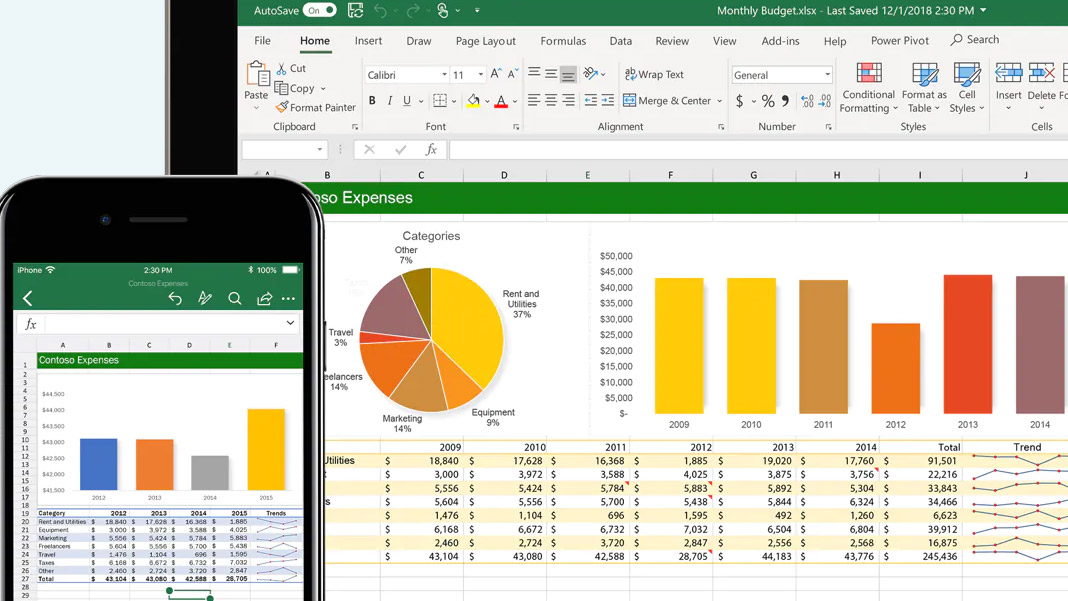
Task: Decrease font size with smaller A icon
Action: [512, 74]
